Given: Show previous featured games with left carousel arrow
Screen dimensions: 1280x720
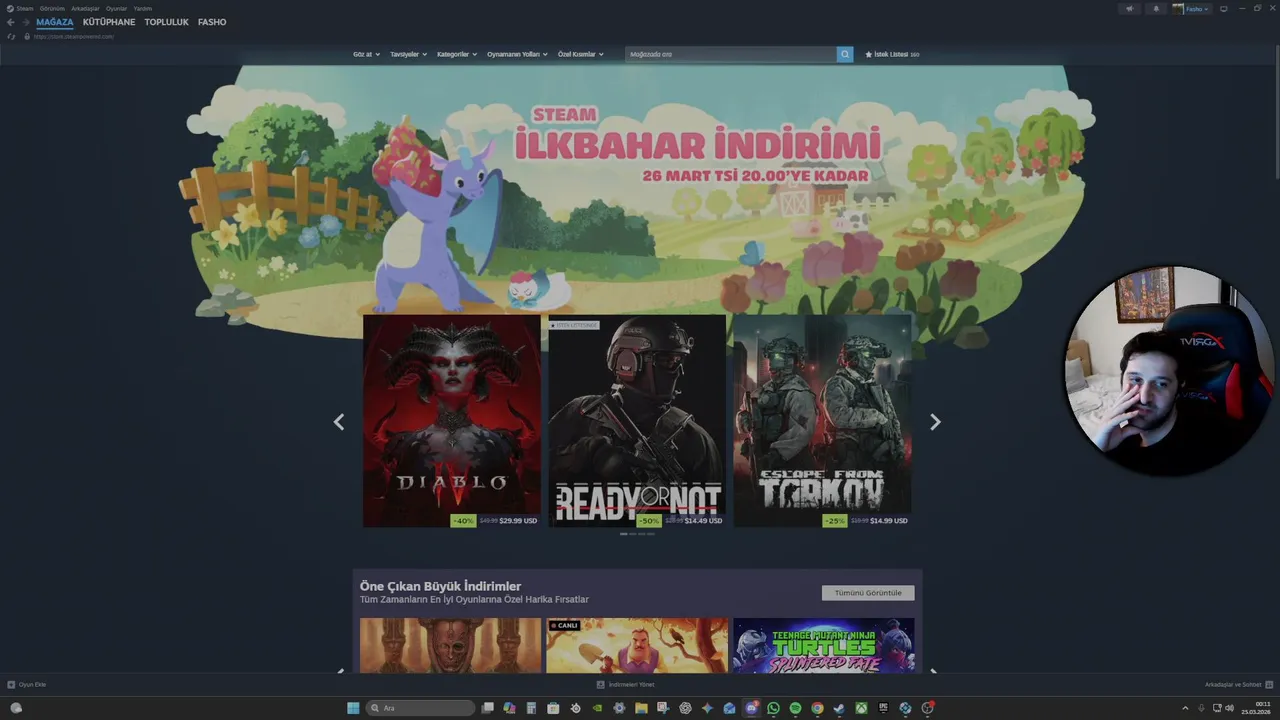Looking at the screenshot, I should pos(339,422).
